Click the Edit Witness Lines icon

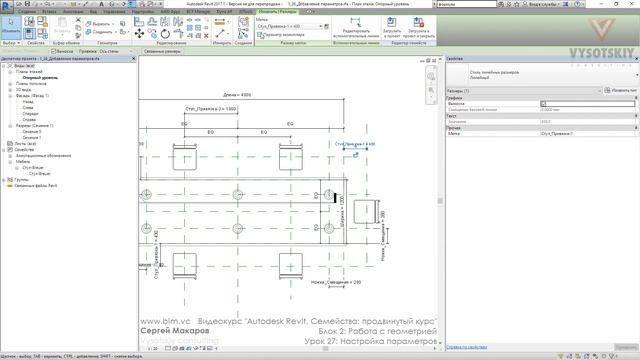point(356,27)
